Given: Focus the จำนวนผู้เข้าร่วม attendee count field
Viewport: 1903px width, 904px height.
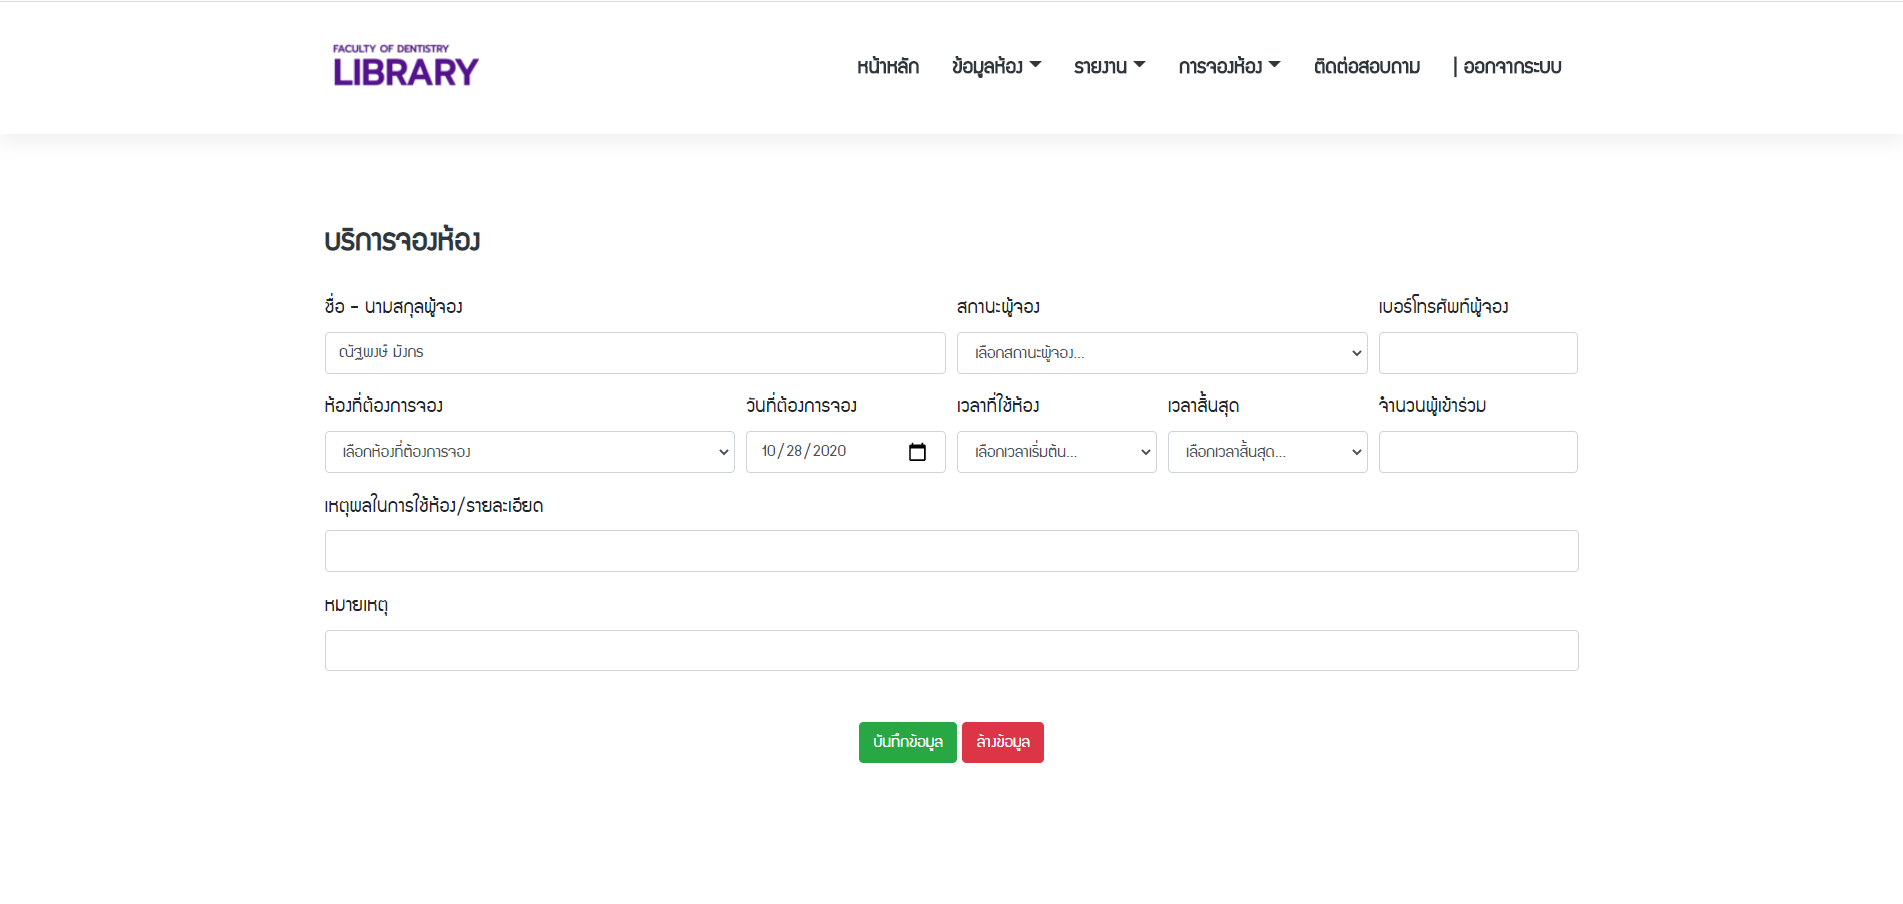Looking at the screenshot, I should (x=1478, y=452).
